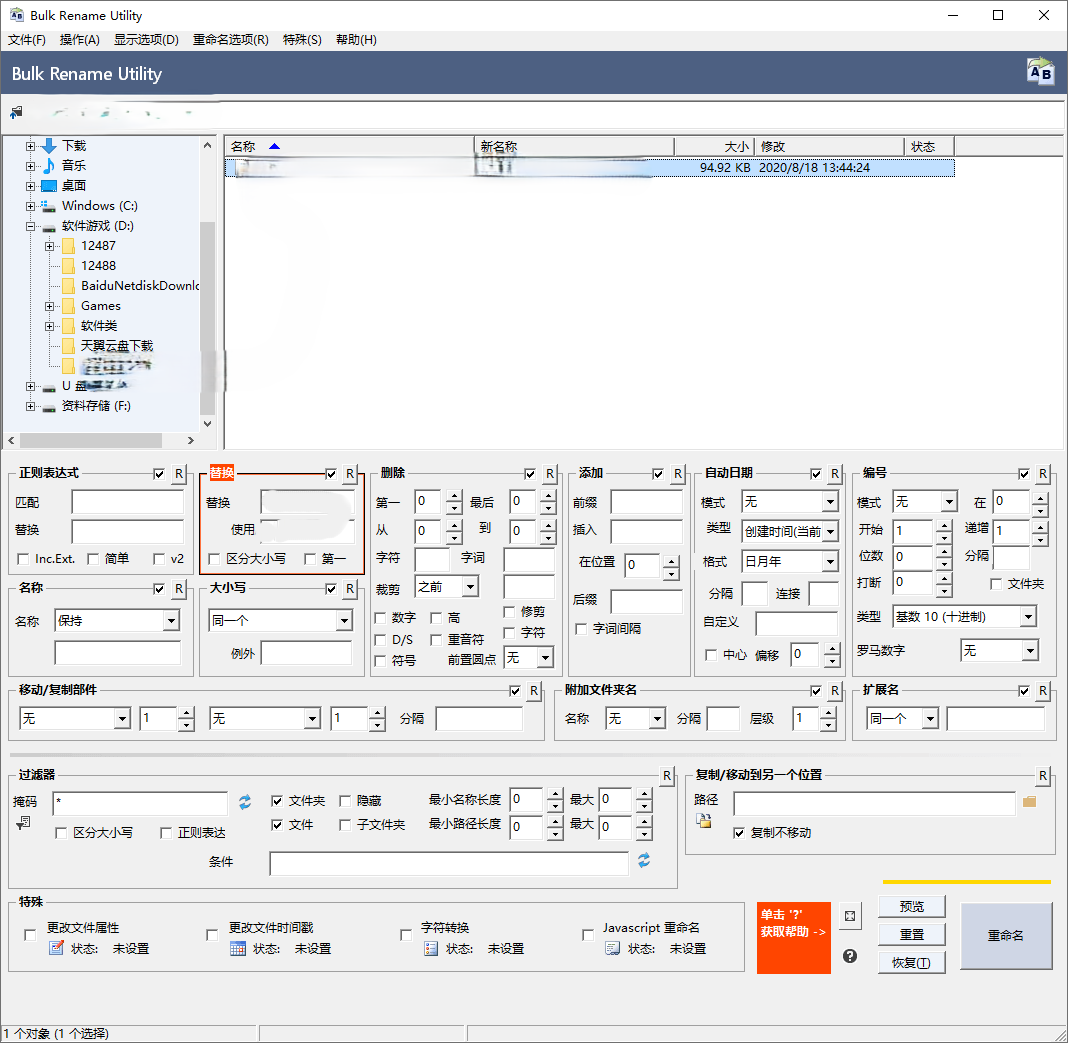
Task: Reset the 过滤器 panel with its R button
Action: click(667, 775)
